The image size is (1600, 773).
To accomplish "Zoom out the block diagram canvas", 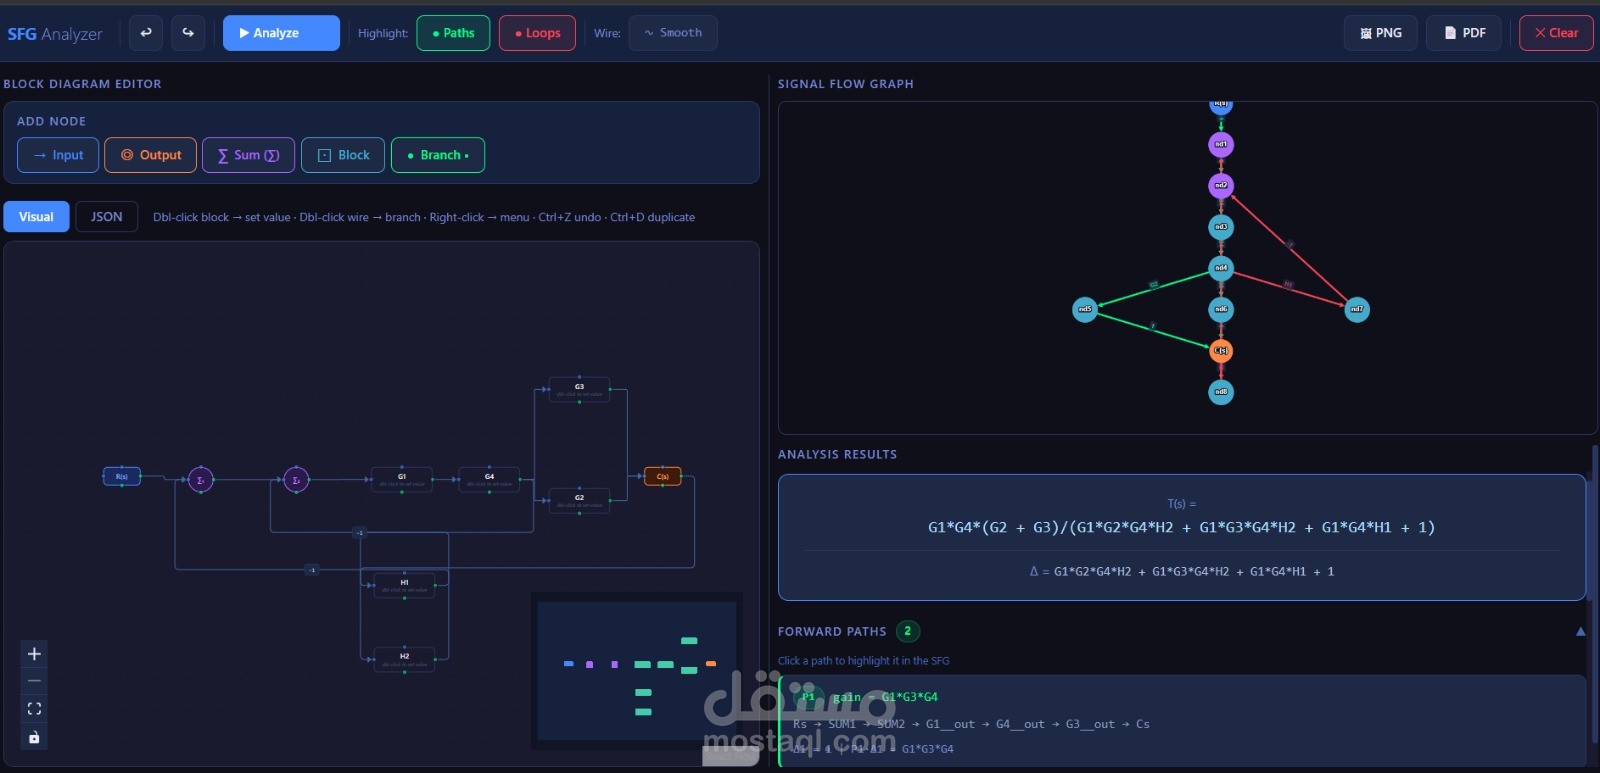I will tap(34, 681).
